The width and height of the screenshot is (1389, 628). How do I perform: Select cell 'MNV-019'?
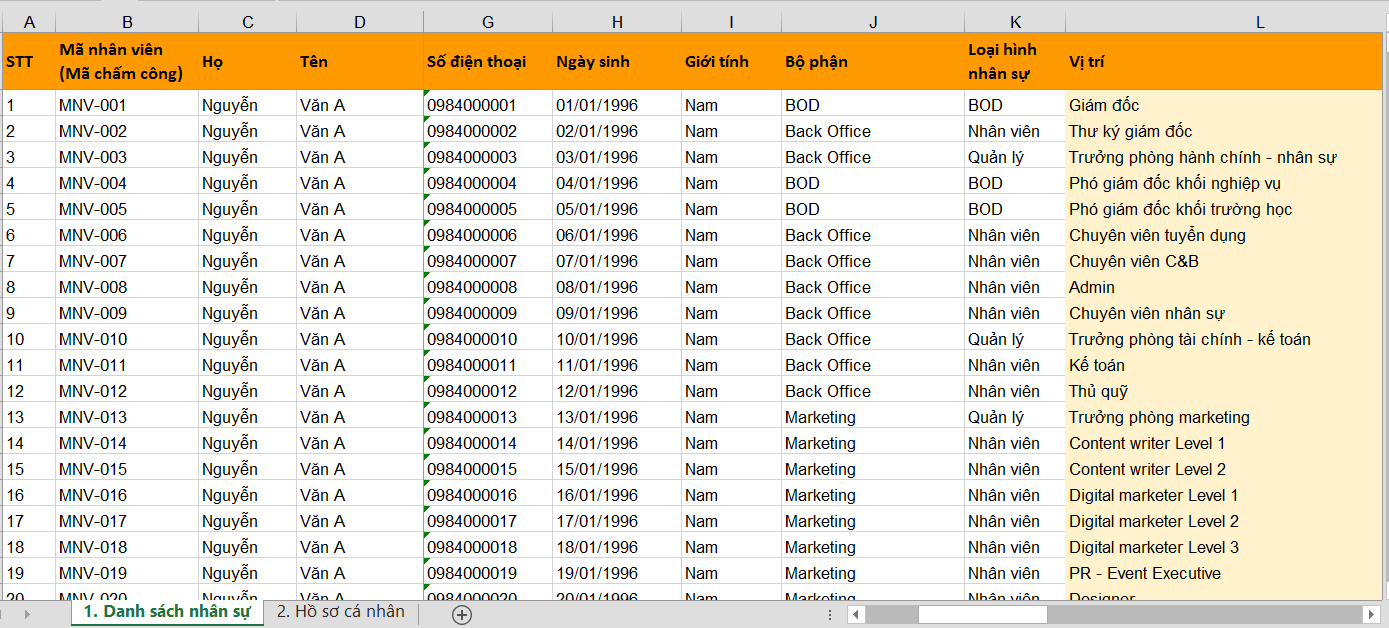(127, 573)
